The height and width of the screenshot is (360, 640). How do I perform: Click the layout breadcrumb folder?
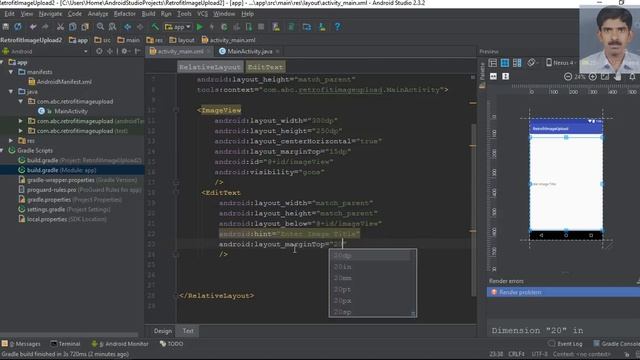[182, 40]
